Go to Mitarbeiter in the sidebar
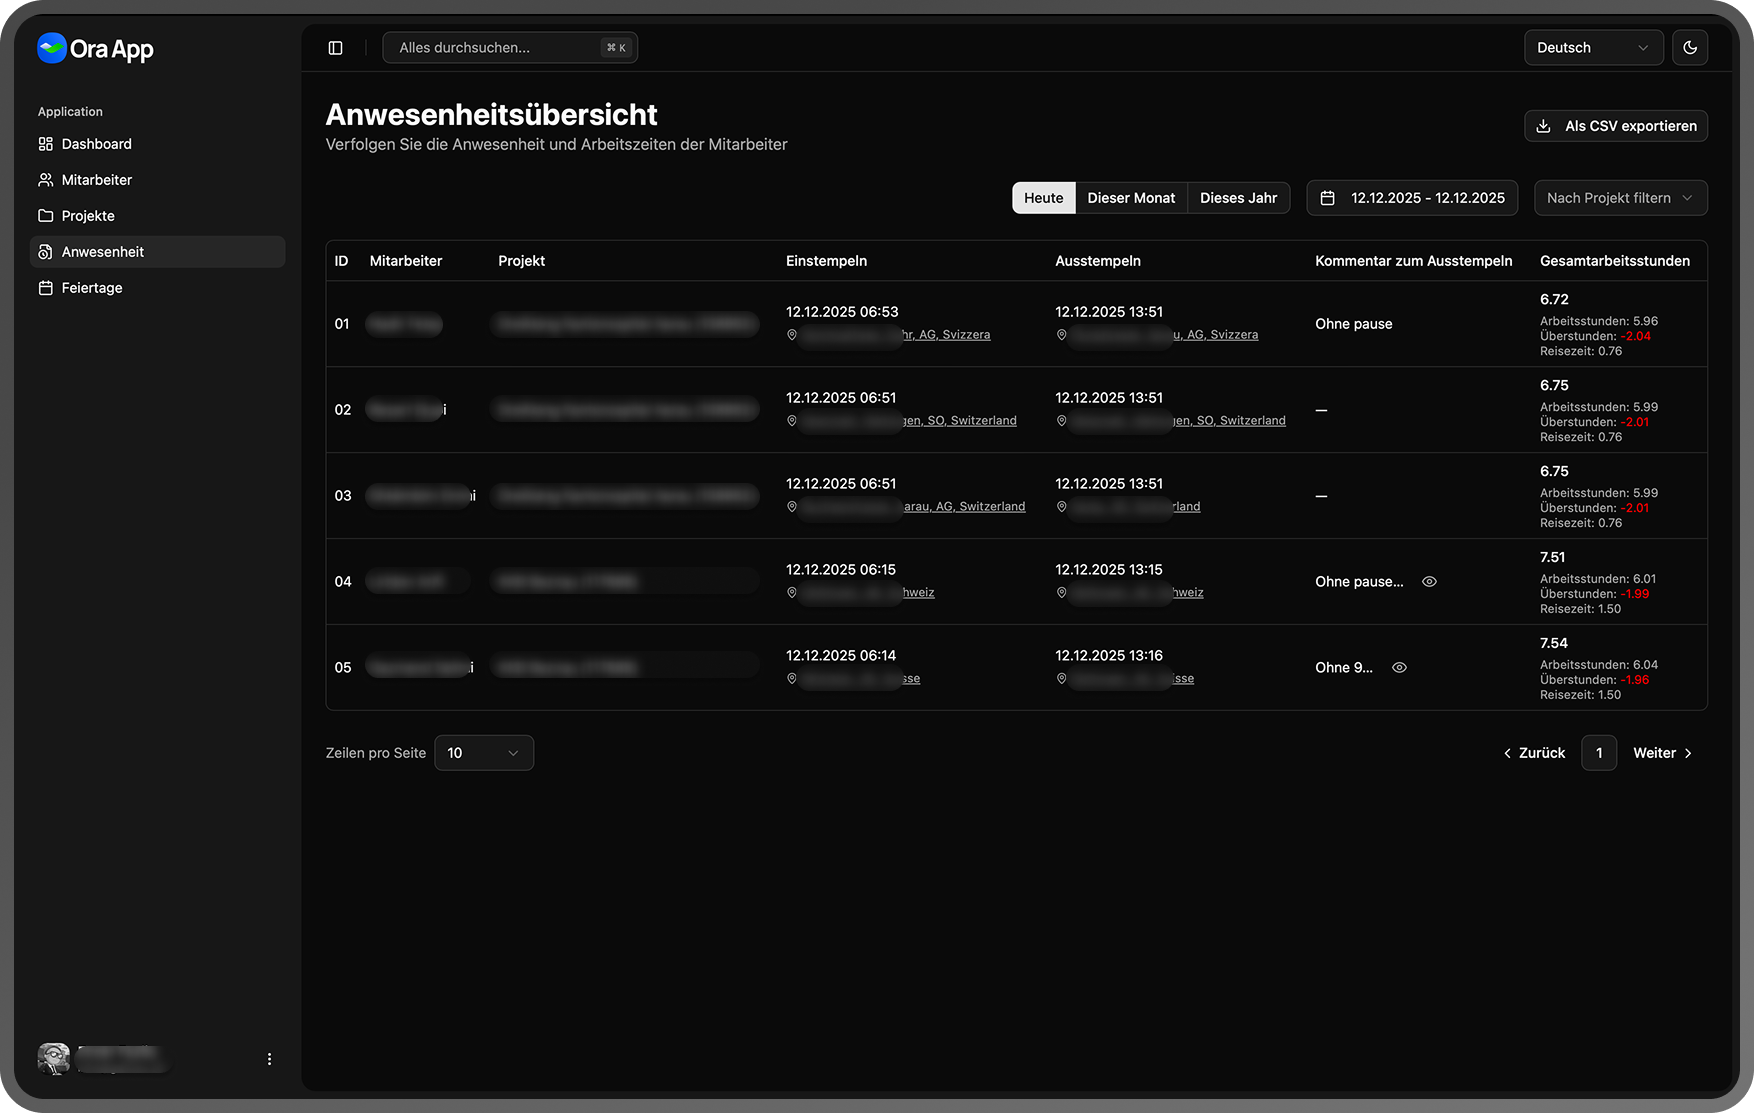This screenshot has height=1113, width=1754. (96, 180)
